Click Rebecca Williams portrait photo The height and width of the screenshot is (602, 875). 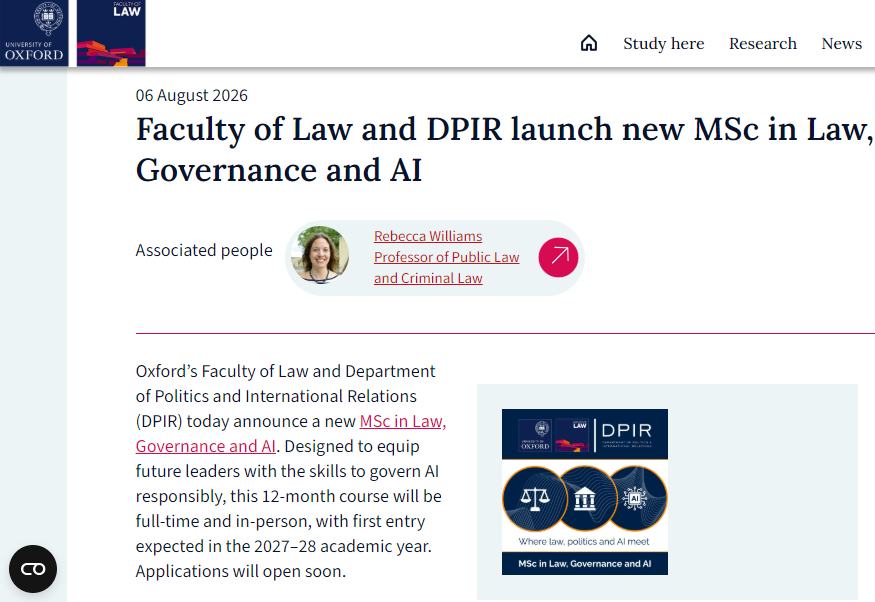(320, 255)
